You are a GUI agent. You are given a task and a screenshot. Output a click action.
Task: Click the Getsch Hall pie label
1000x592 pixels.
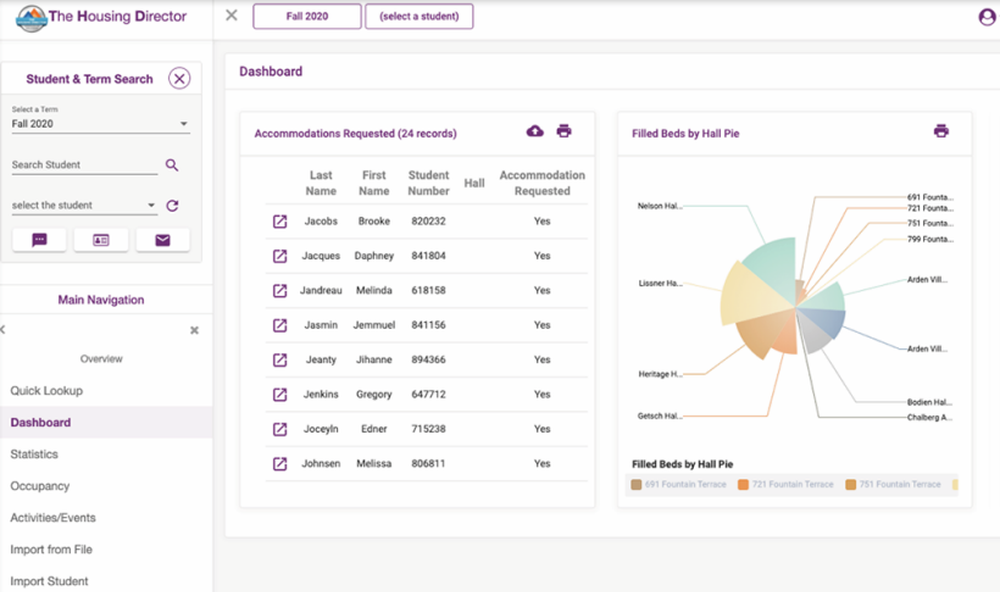click(659, 416)
